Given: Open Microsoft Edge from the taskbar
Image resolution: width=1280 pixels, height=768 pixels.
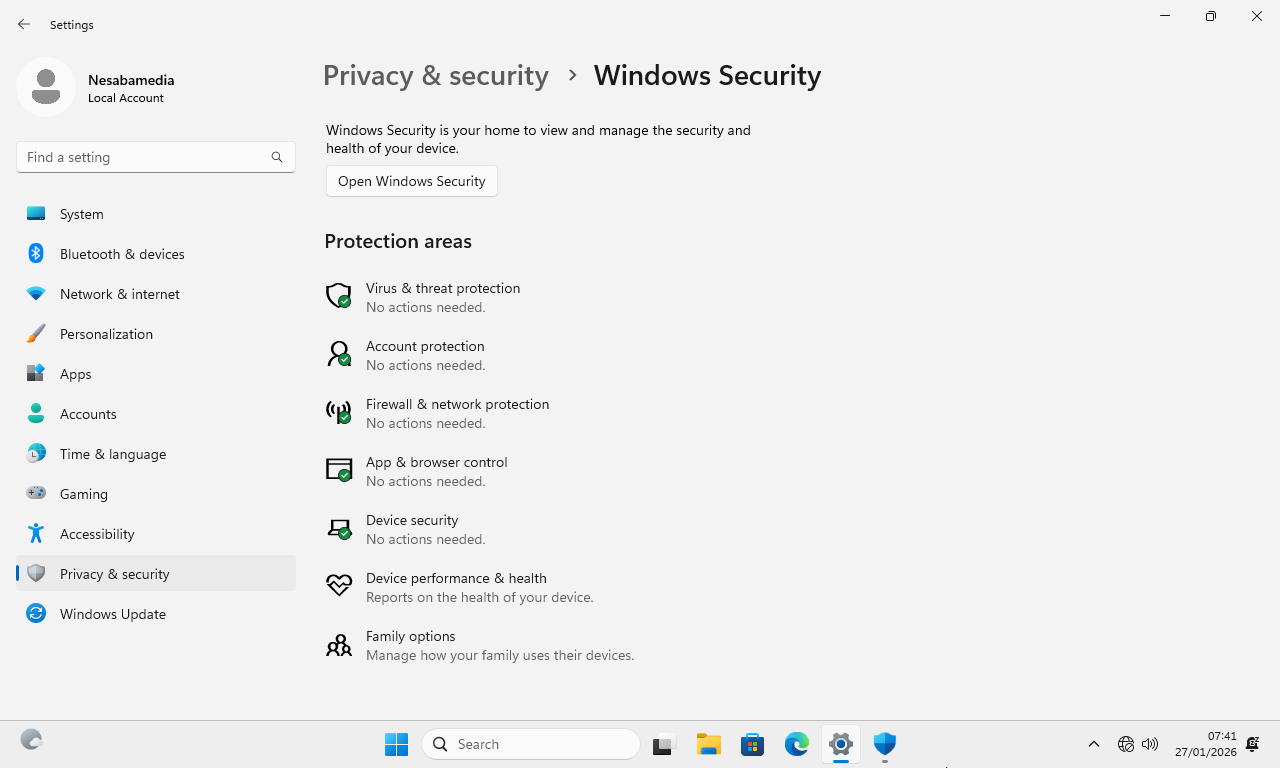Looking at the screenshot, I should click(x=797, y=744).
